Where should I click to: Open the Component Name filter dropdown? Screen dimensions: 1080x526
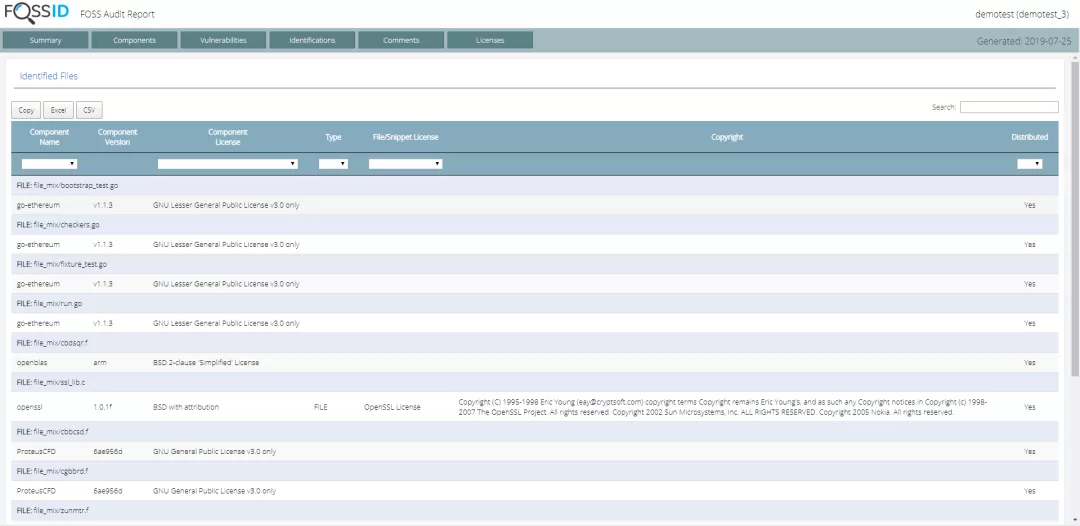click(49, 164)
